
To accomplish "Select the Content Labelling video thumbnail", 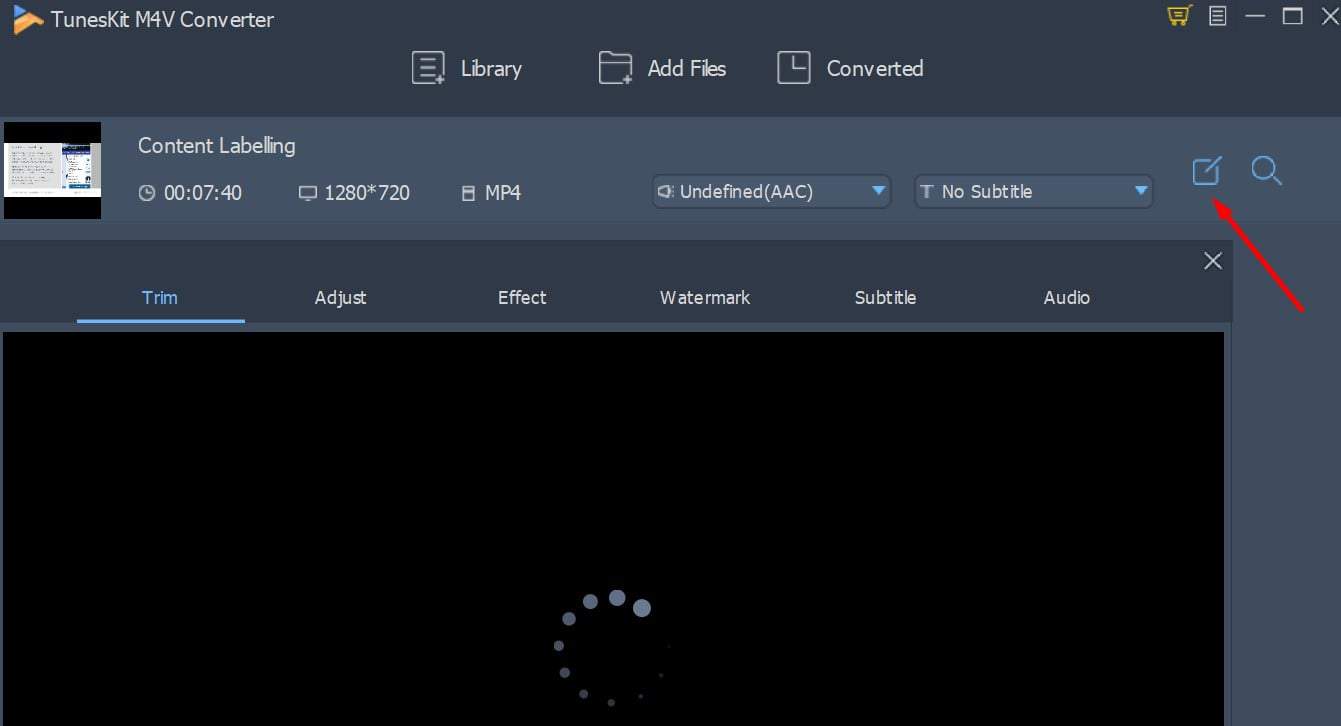I will 52,170.
